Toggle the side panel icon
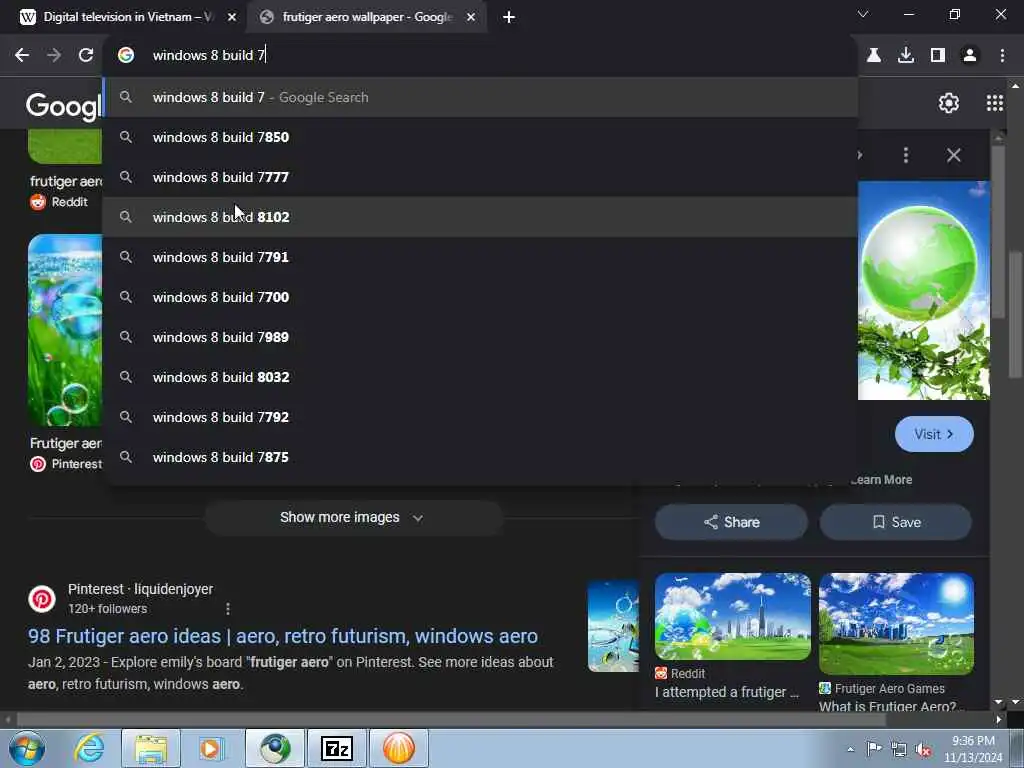Image resolution: width=1024 pixels, height=768 pixels. (938, 56)
